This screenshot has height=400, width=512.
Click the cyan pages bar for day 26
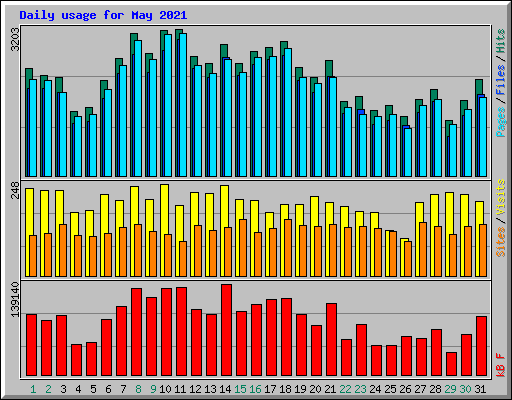click(408, 152)
